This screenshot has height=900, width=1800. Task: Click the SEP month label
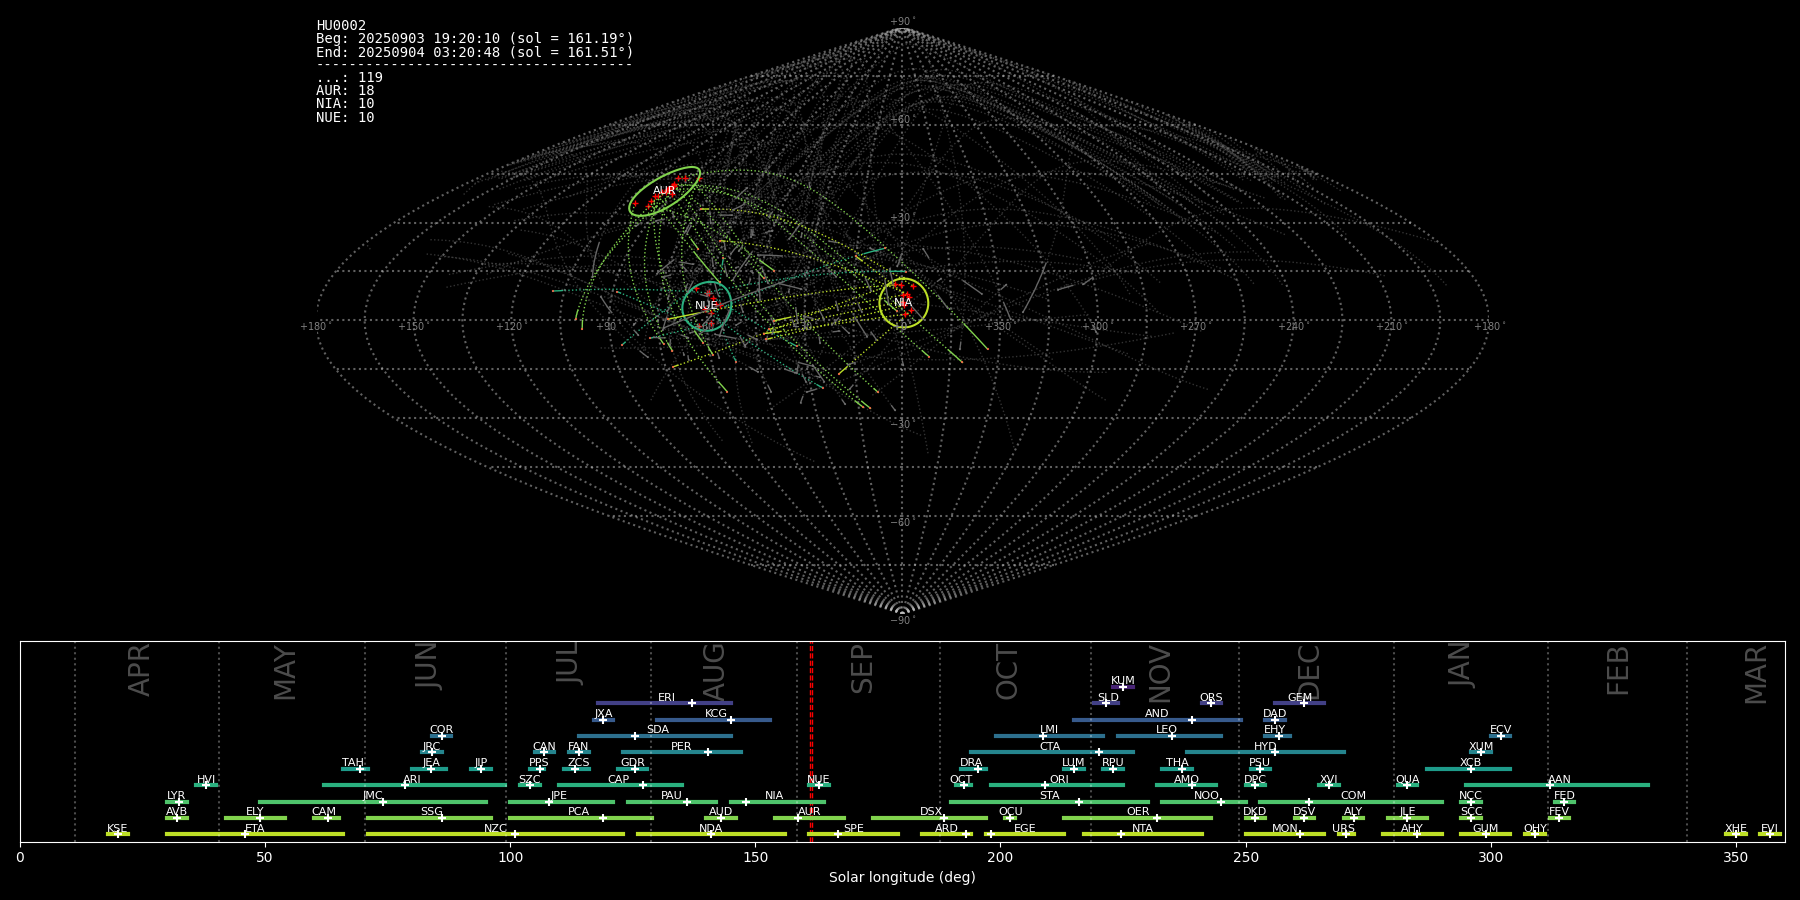pyautogui.click(x=861, y=669)
